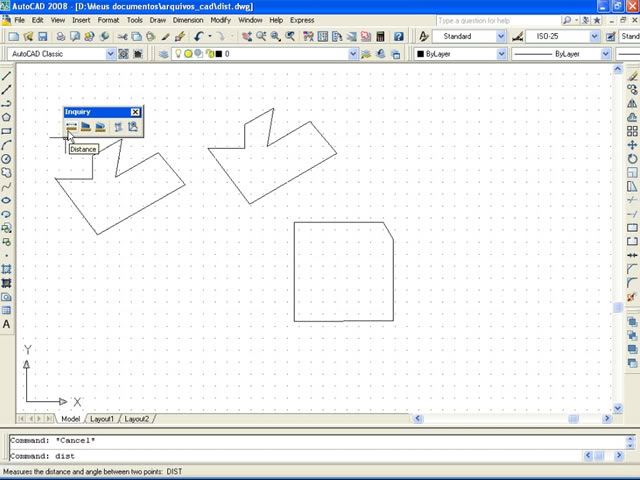Image resolution: width=640 pixels, height=480 pixels.
Task: Open the ByLayer linetype dropdown
Action: [606, 54]
